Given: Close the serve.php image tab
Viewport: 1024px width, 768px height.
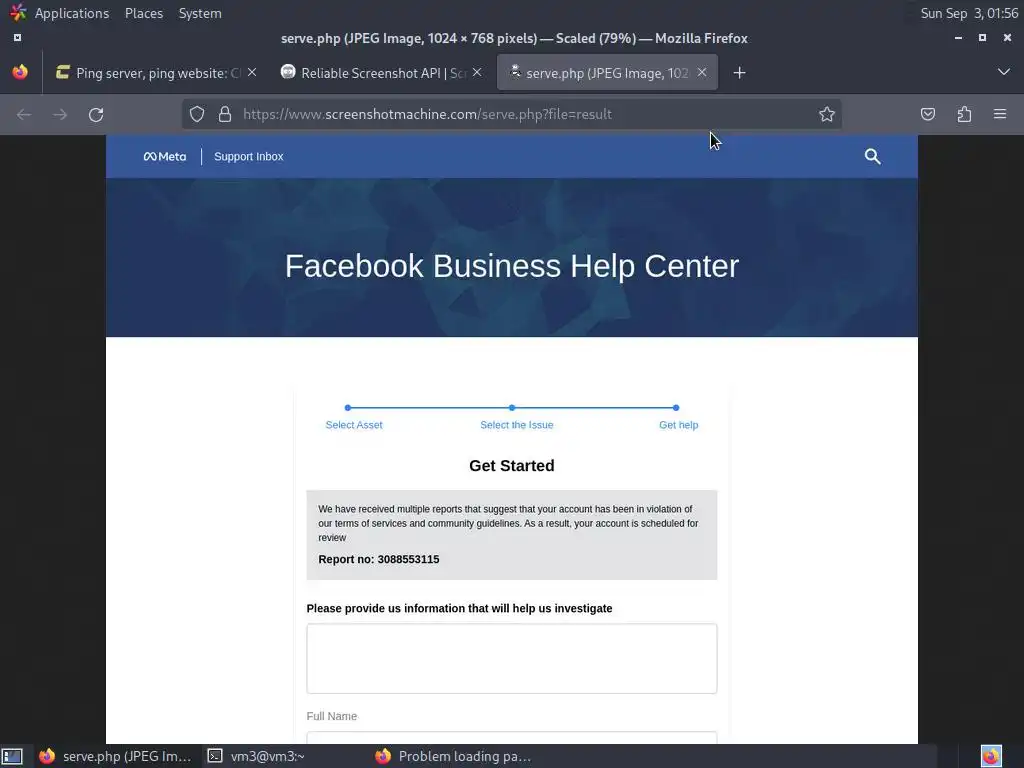Looking at the screenshot, I should coord(702,72).
